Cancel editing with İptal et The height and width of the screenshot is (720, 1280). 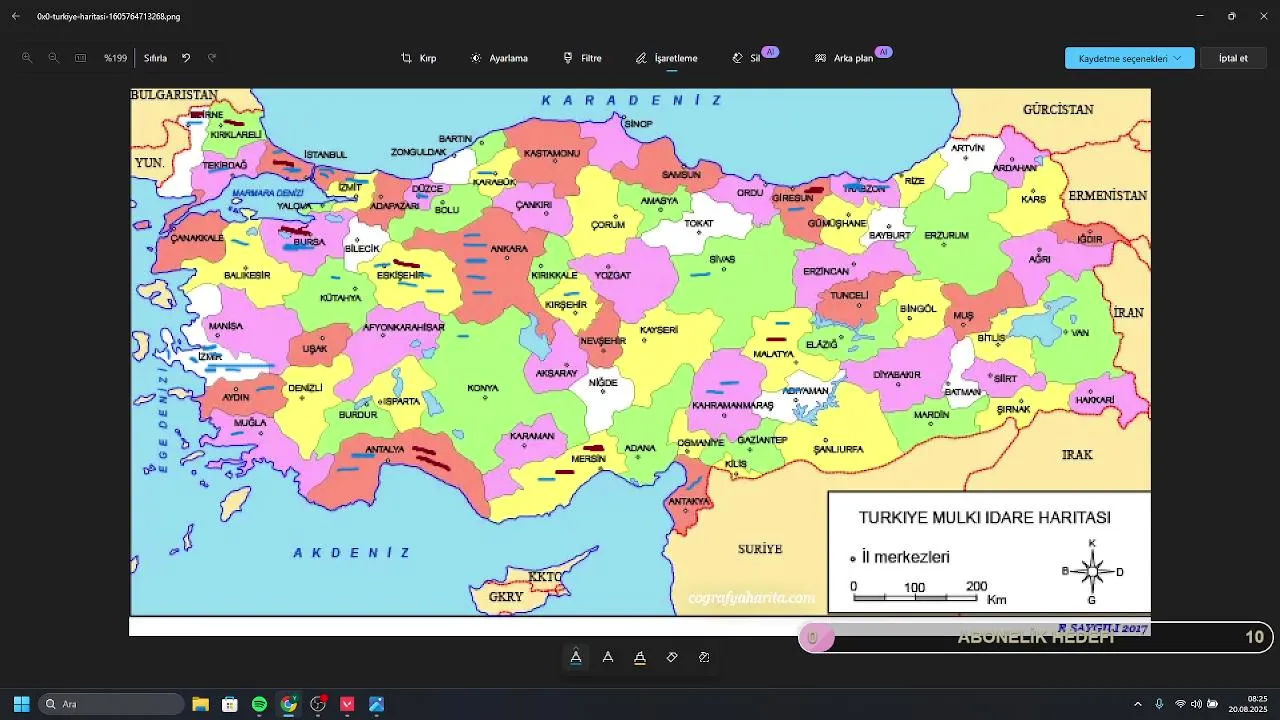coord(1233,58)
